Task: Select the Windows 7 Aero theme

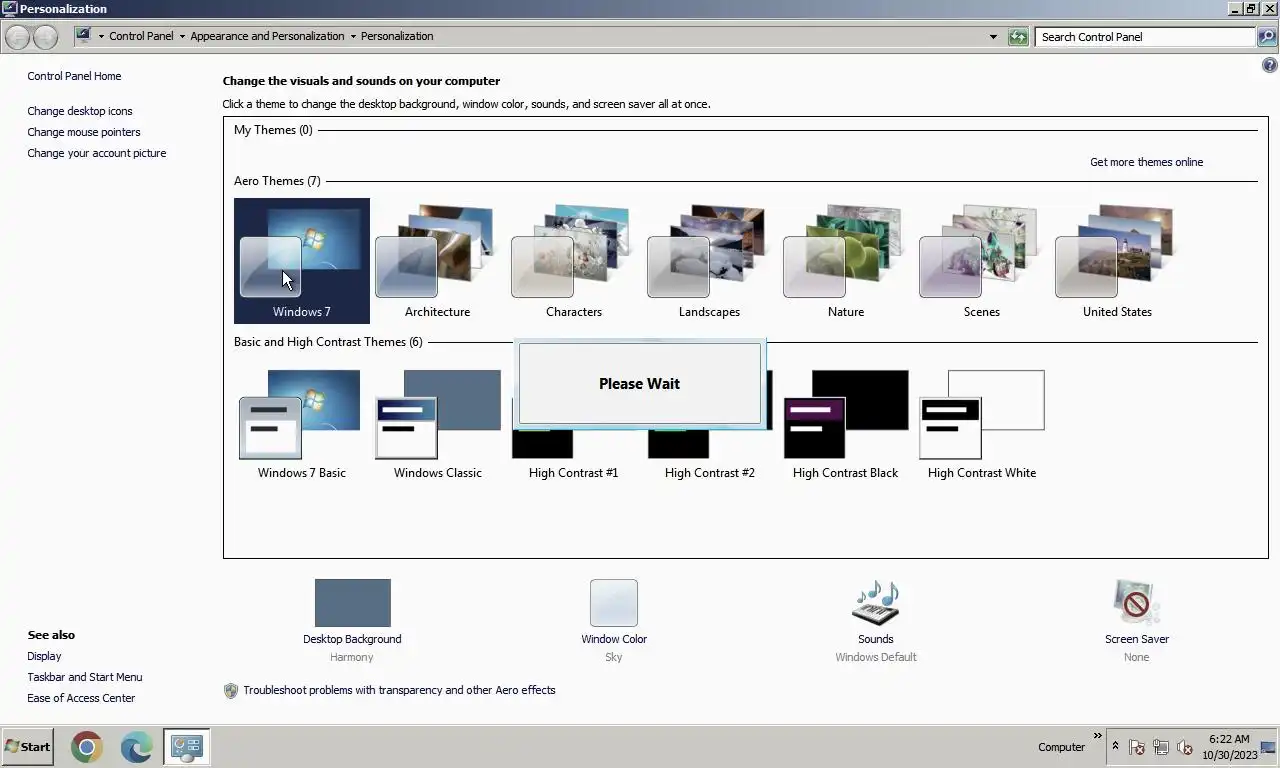Action: [x=301, y=260]
